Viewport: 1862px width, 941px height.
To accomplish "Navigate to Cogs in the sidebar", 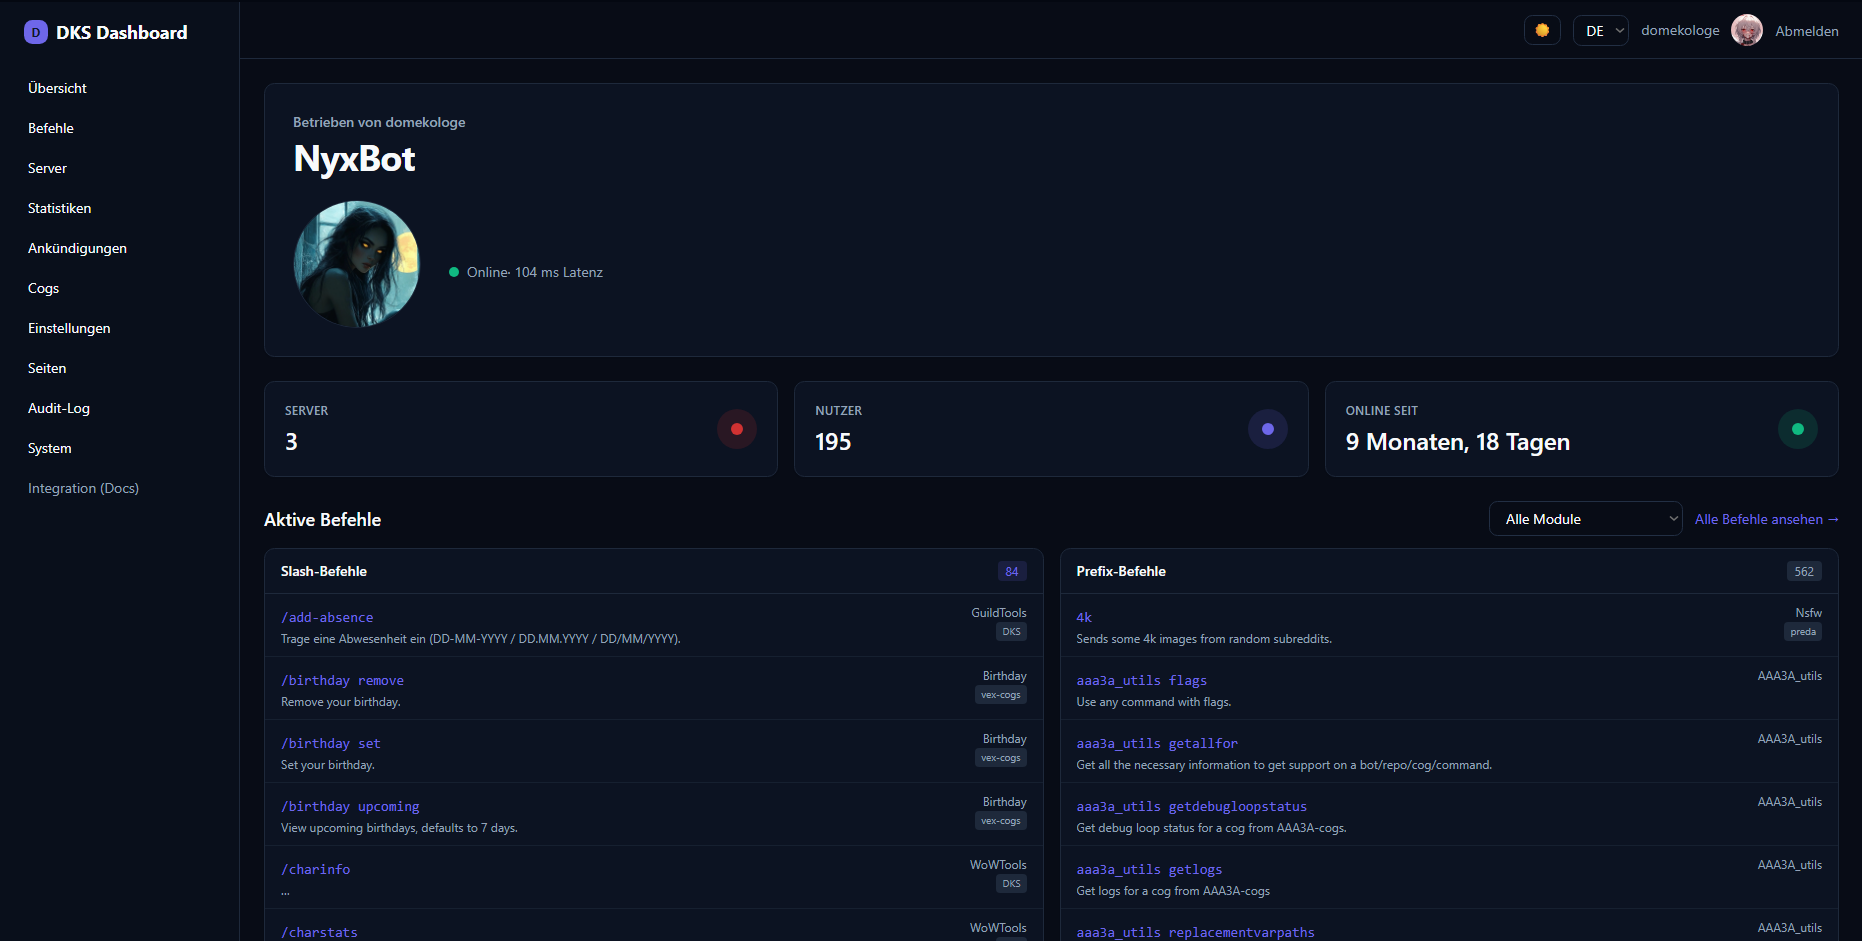I will coord(43,288).
